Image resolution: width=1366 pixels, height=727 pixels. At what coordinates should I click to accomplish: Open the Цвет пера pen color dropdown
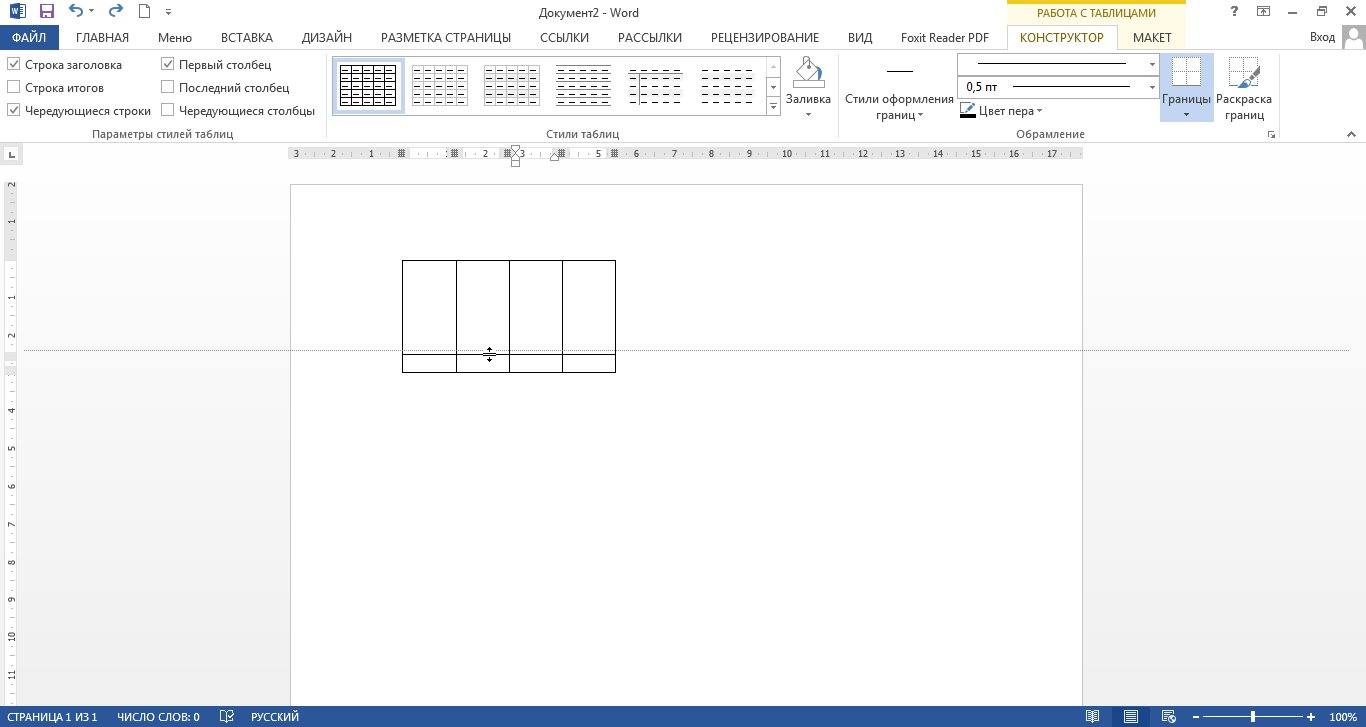pos(1001,111)
